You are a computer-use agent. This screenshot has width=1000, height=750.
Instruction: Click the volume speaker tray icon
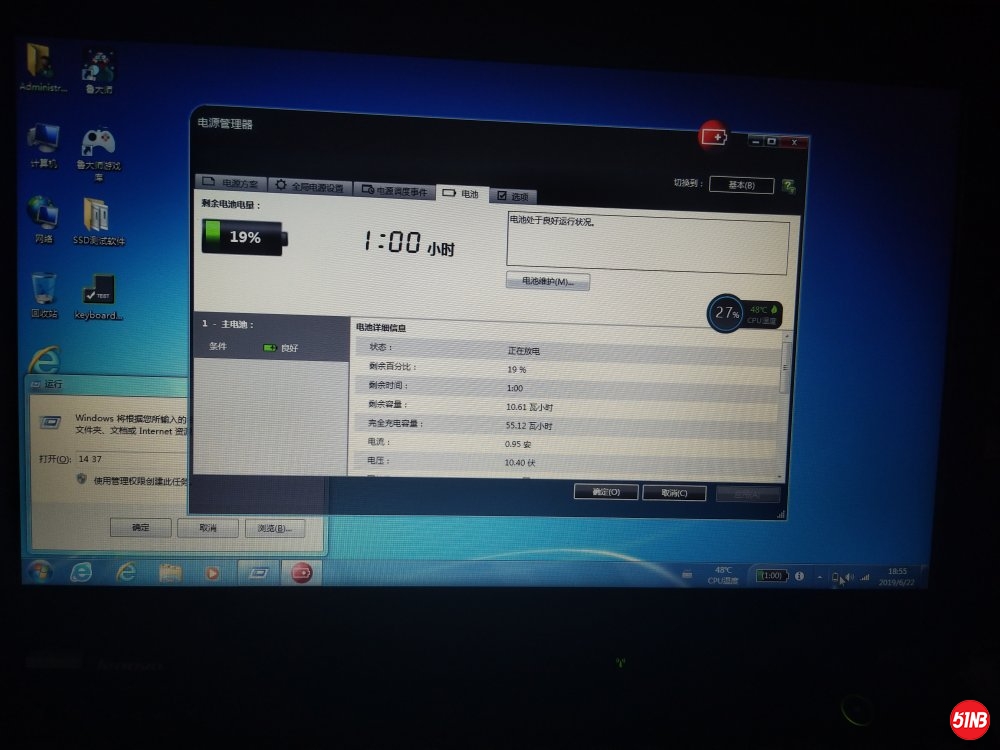pyautogui.click(x=846, y=577)
